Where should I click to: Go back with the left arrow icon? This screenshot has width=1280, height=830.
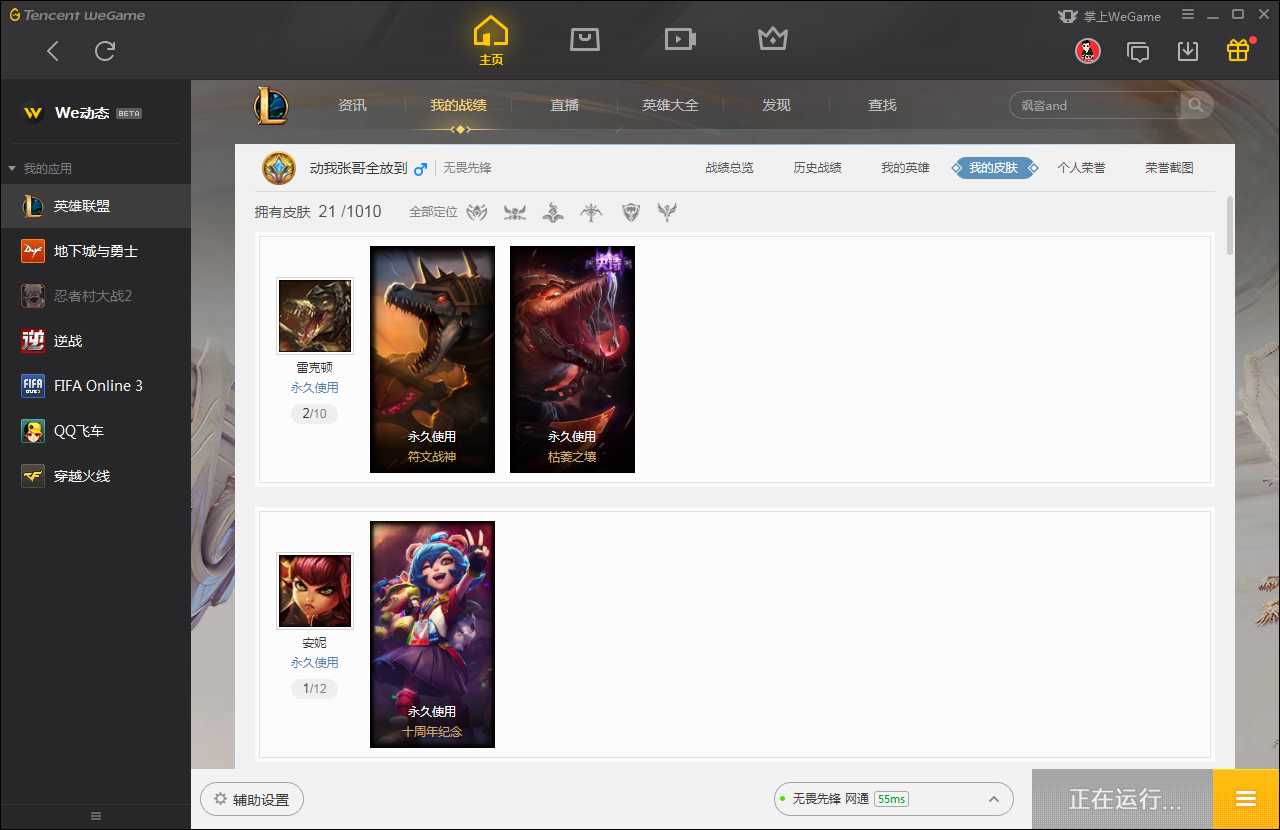click(x=53, y=51)
